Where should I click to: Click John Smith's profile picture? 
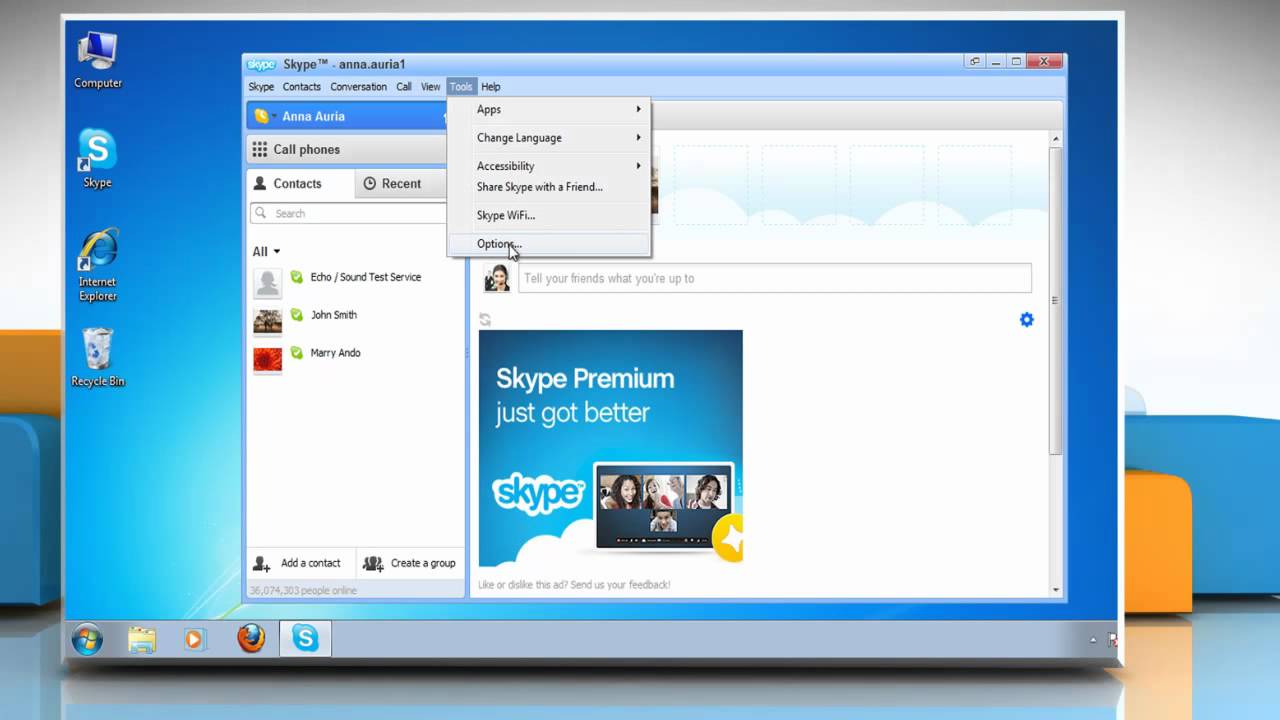(x=267, y=321)
